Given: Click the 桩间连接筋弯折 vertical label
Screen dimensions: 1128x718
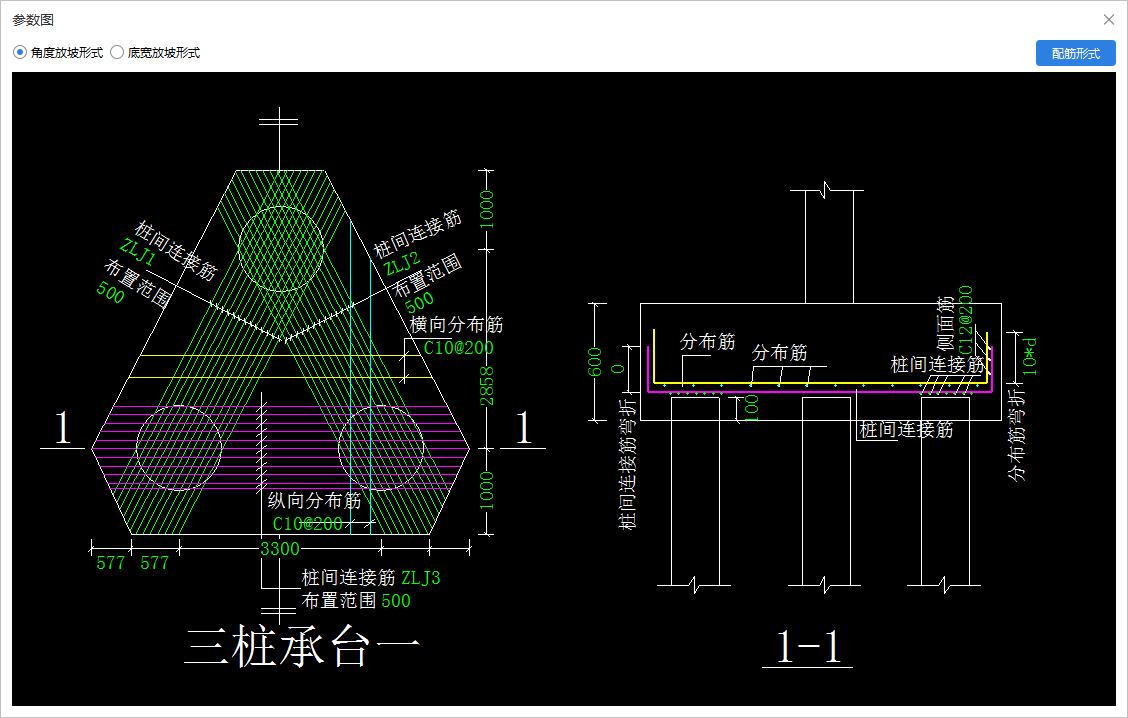Looking at the screenshot, I should pyautogui.click(x=628, y=465).
